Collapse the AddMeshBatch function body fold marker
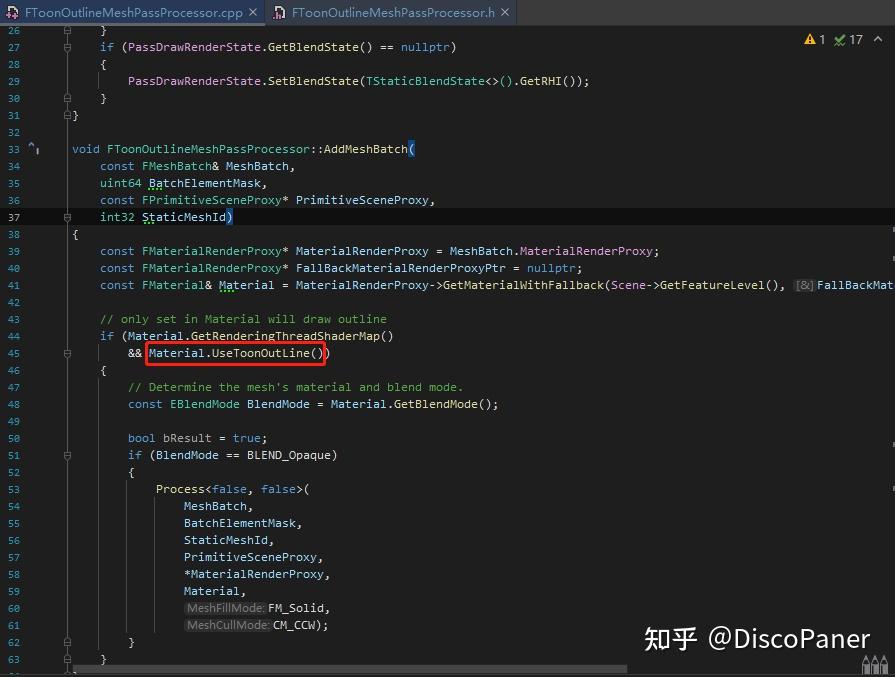This screenshot has width=895, height=677. [66, 217]
